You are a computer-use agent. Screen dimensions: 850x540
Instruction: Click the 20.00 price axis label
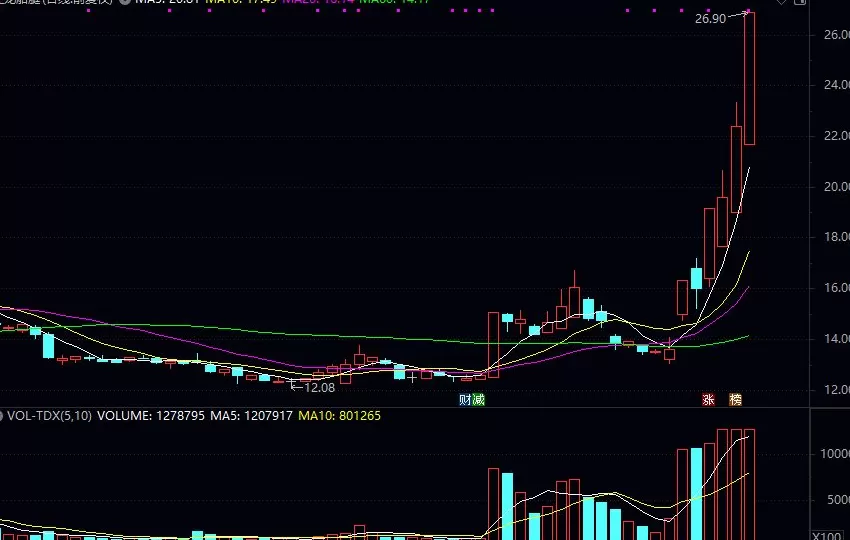coord(829,187)
